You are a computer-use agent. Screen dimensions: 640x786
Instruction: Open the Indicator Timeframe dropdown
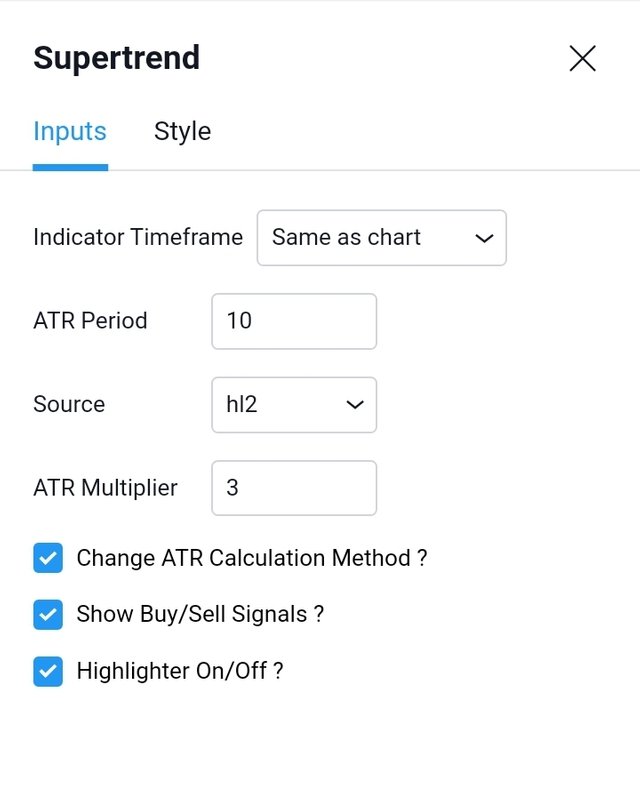381,238
